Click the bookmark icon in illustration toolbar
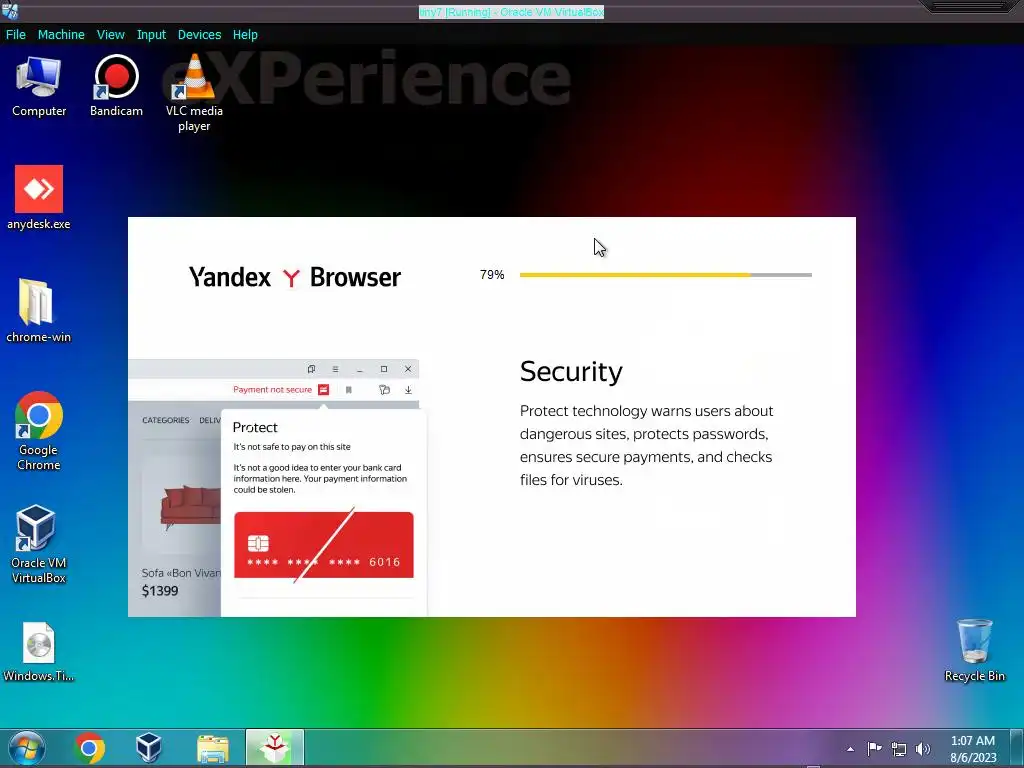 point(349,390)
